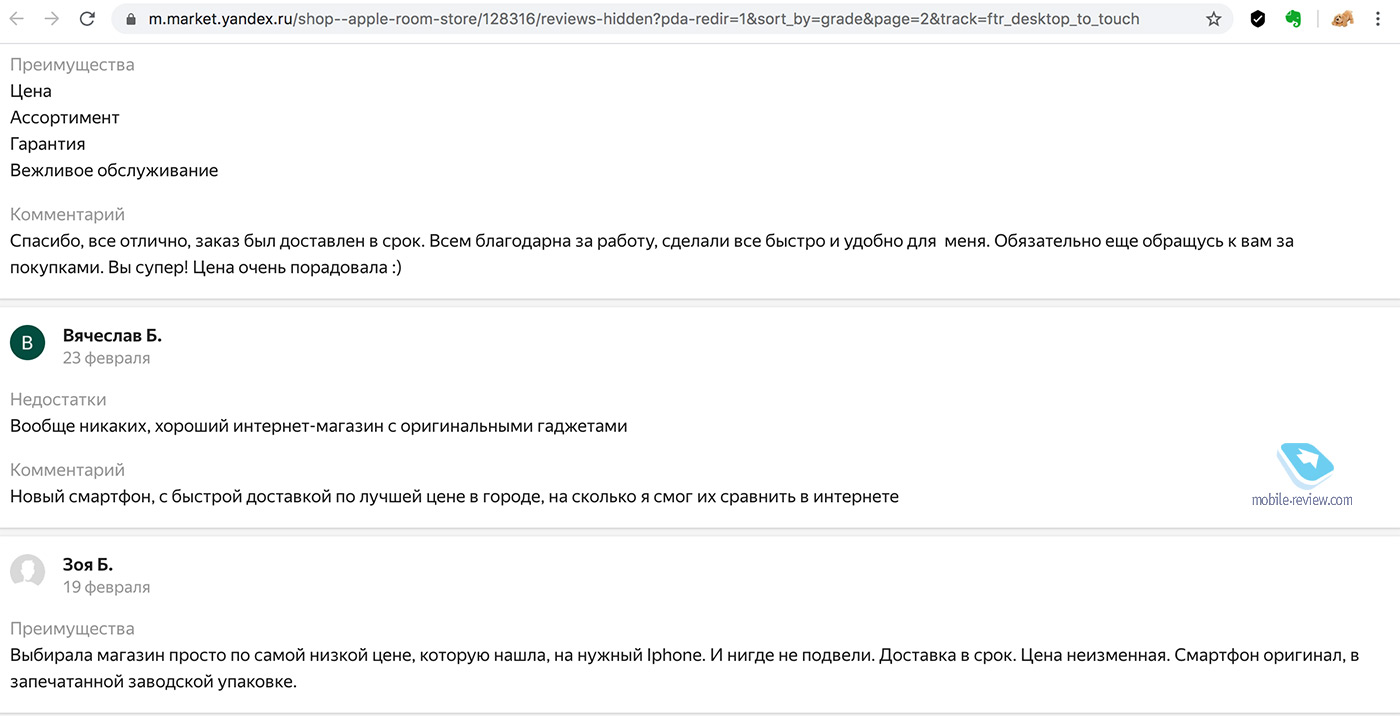This screenshot has height=716, width=1400.
Task: Bookmark this page with the star icon
Action: tap(1213, 19)
